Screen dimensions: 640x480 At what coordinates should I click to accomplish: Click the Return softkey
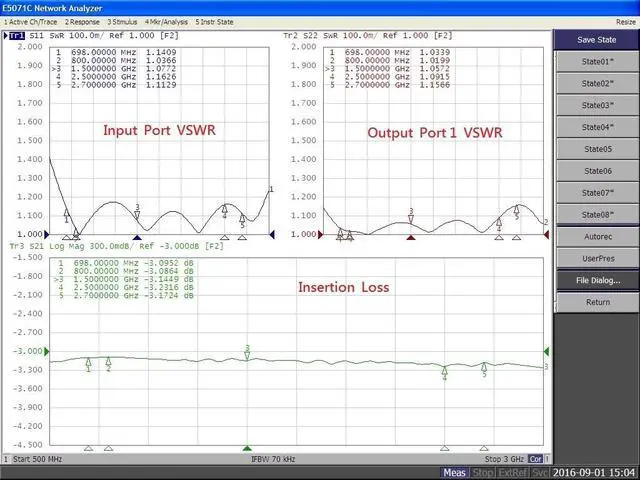tap(598, 302)
